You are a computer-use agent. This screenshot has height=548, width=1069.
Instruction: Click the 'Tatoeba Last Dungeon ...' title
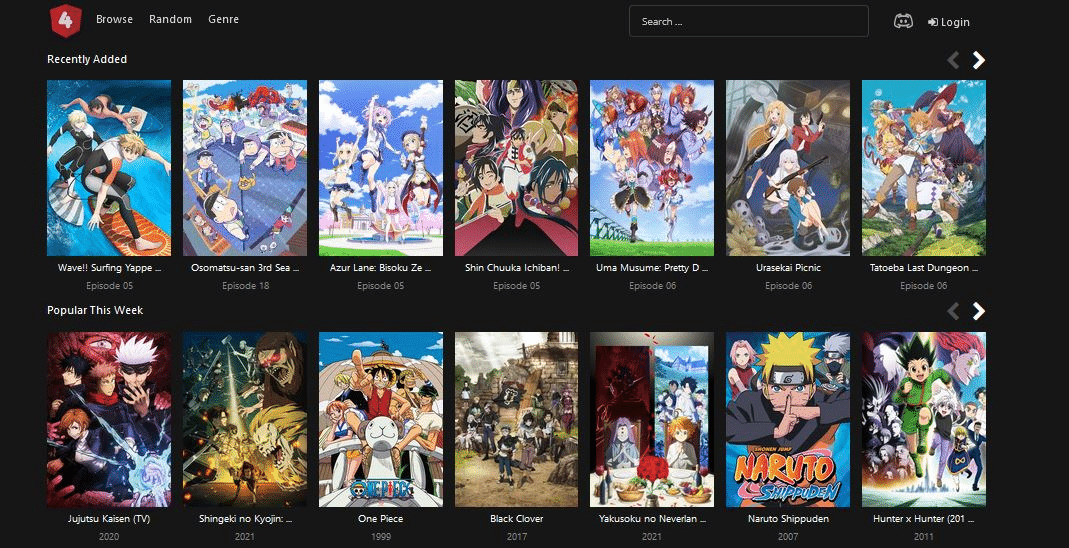pos(924,268)
